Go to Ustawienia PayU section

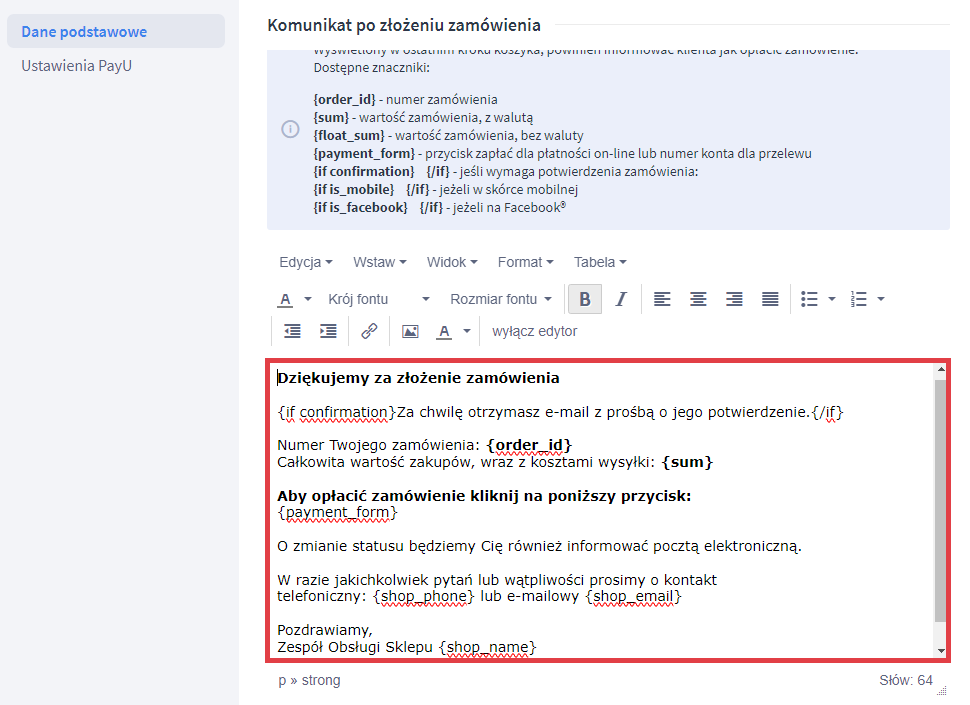pos(77,66)
